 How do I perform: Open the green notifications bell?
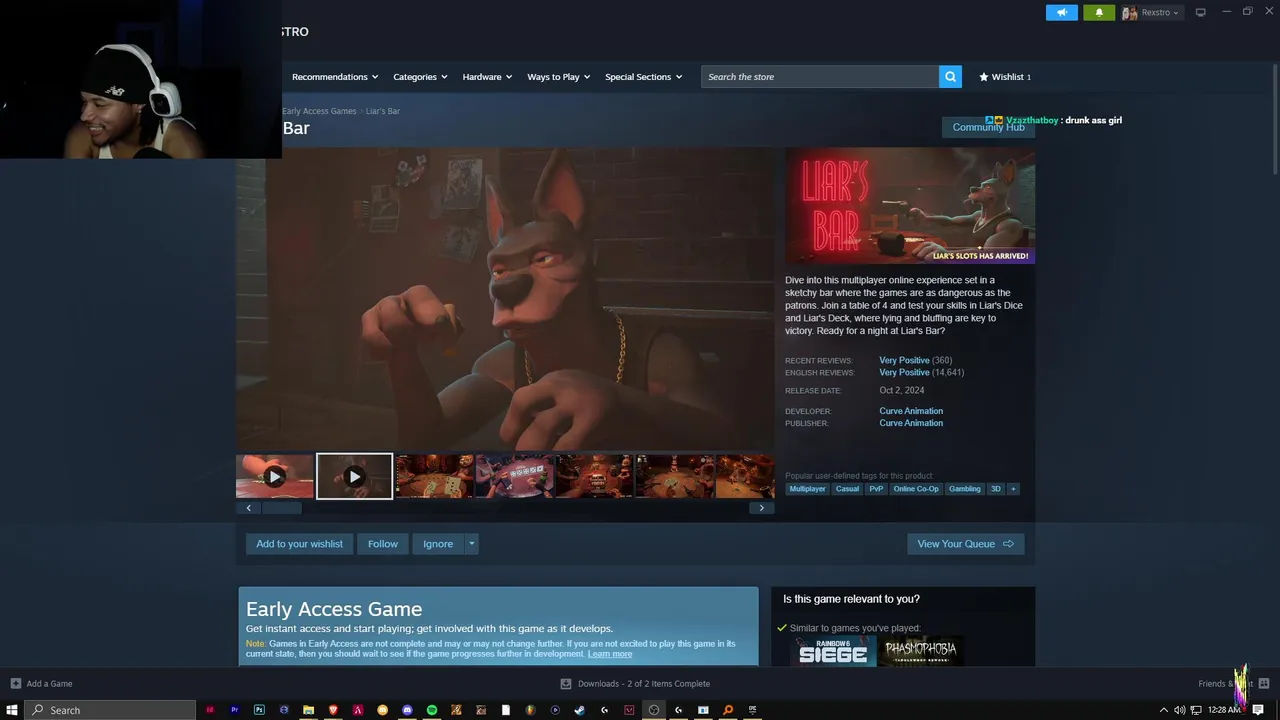pos(1099,13)
